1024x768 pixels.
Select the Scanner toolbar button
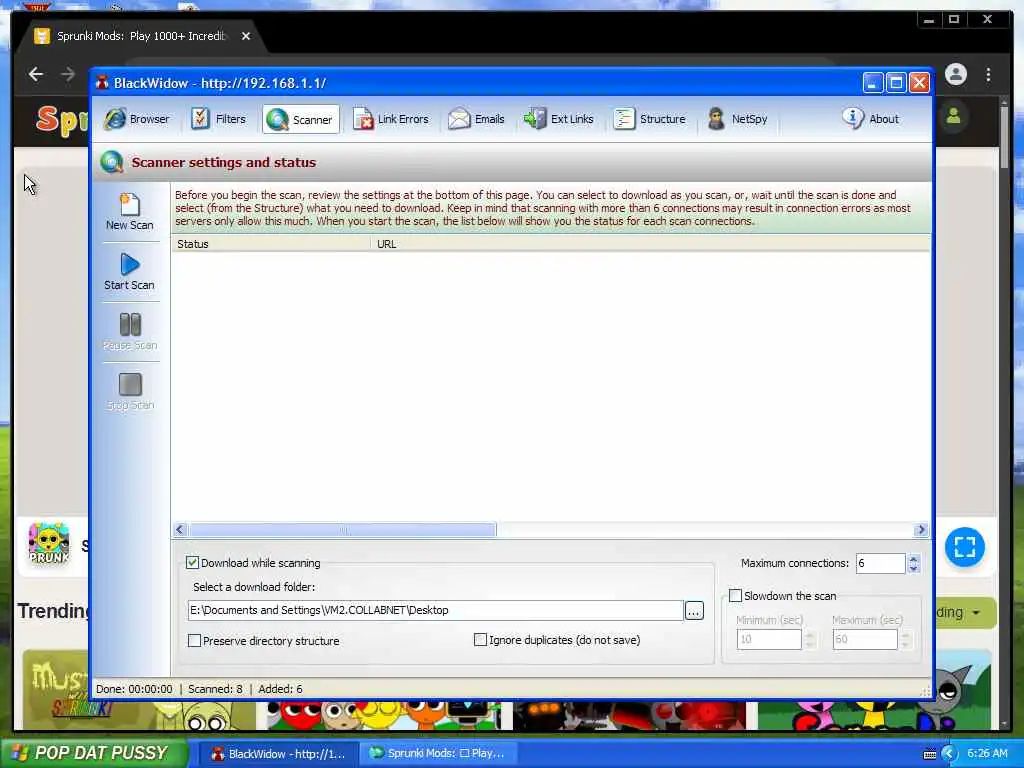300,120
